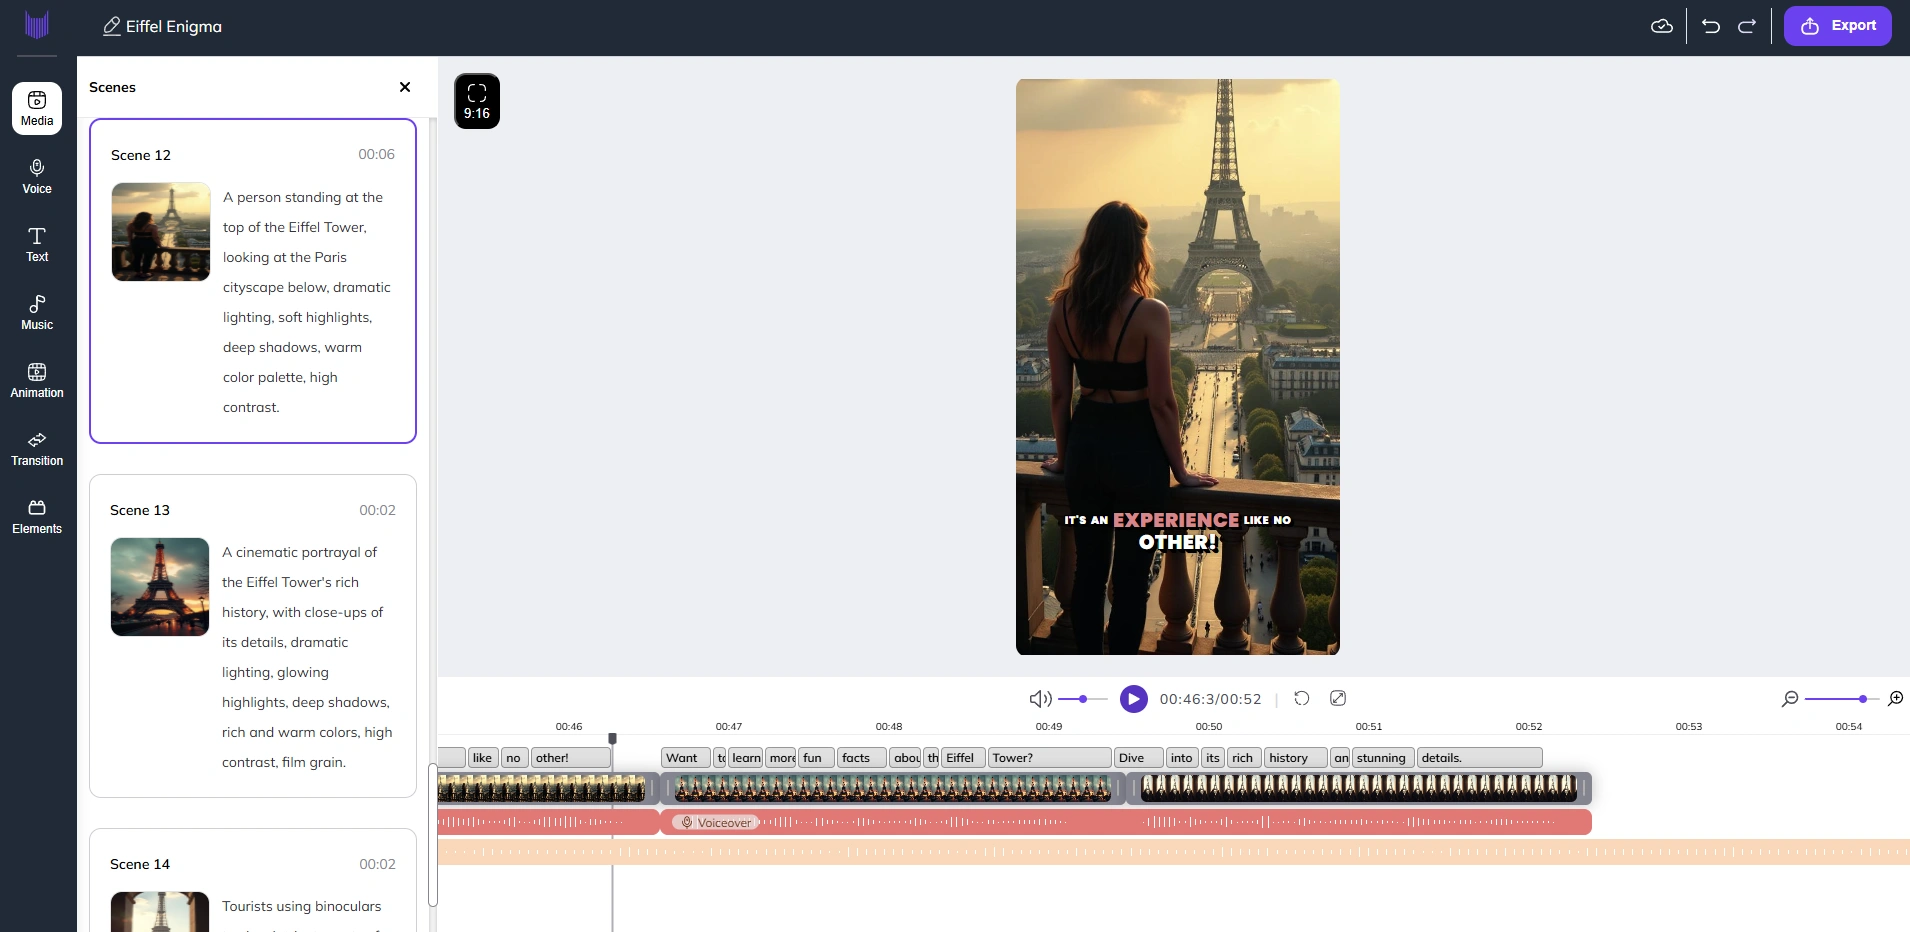Click Scene 13 thumbnail image
This screenshot has width=1910, height=932.
point(160,587)
